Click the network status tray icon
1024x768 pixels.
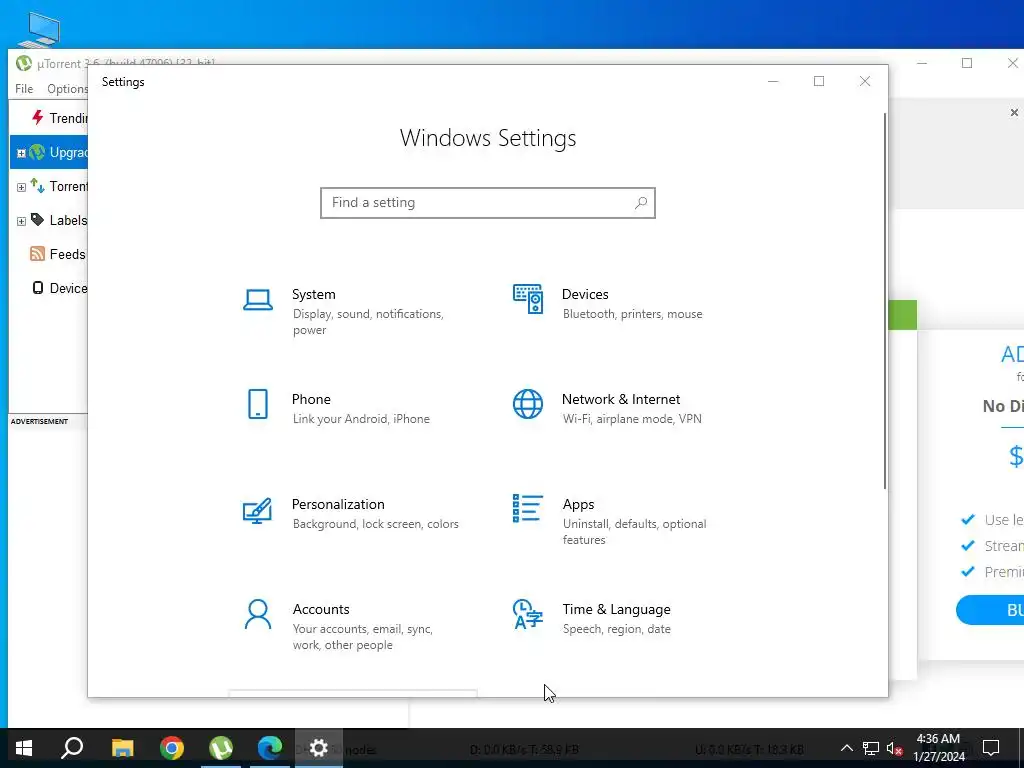[x=871, y=748]
